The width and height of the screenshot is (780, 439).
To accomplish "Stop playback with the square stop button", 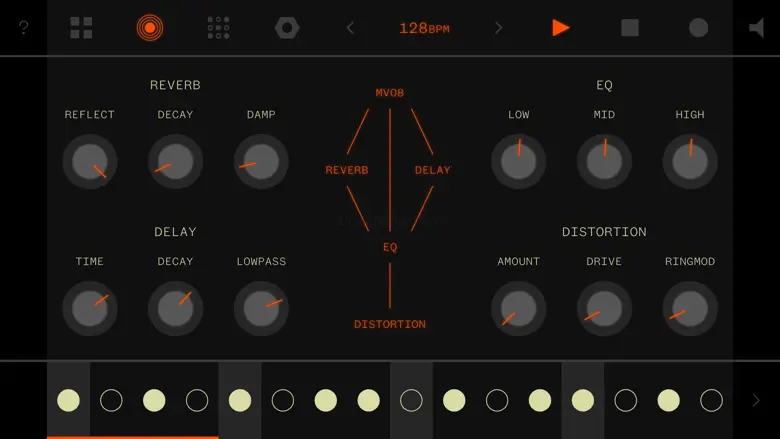I will pyautogui.click(x=630, y=28).
